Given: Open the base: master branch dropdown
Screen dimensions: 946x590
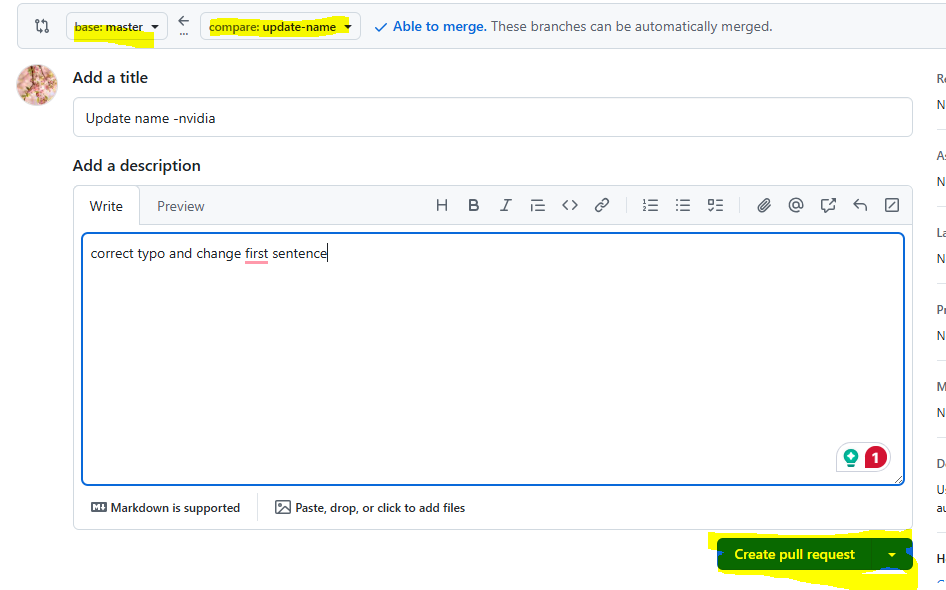Looking at the screenshot, I should point(116,26).
